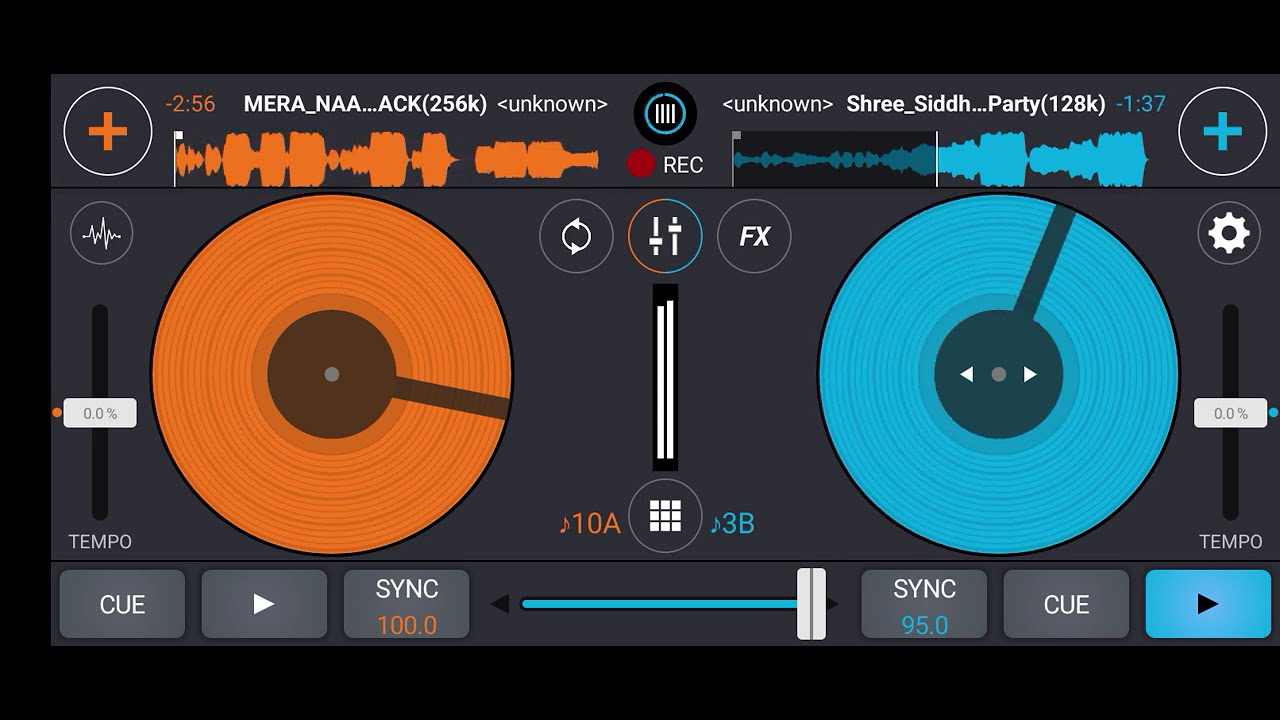Click the blue track waveform overview
The height and width of the screenshot is (720, 1280).
(940, 159)
